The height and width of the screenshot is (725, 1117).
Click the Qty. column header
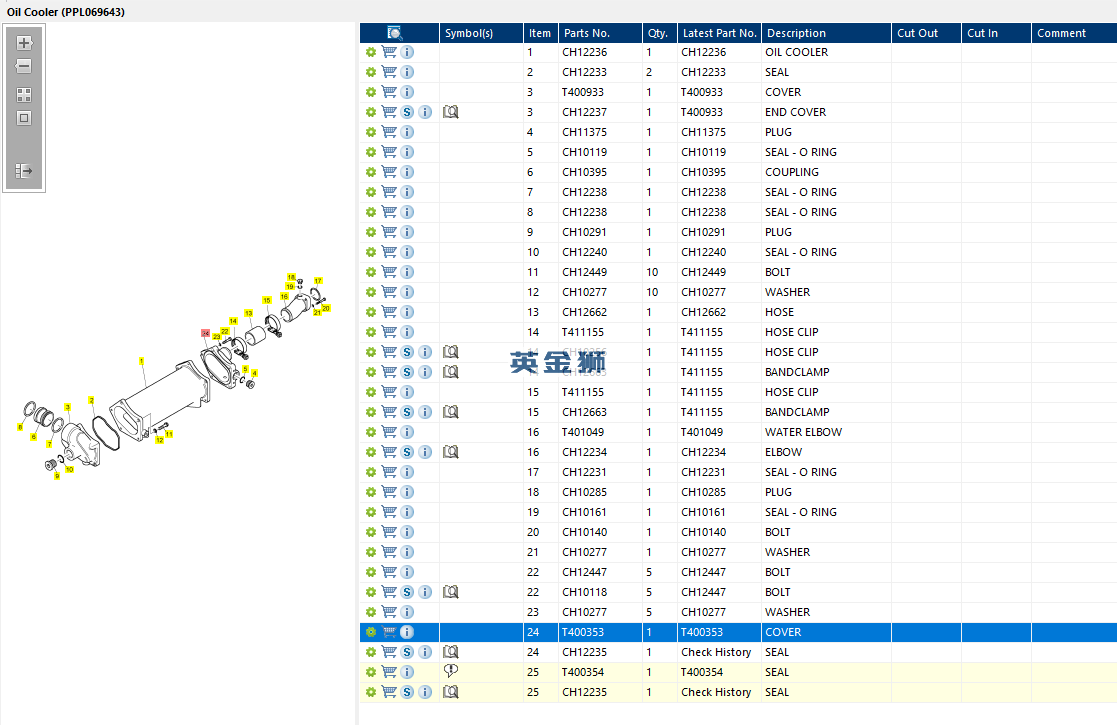pos(658,33)
